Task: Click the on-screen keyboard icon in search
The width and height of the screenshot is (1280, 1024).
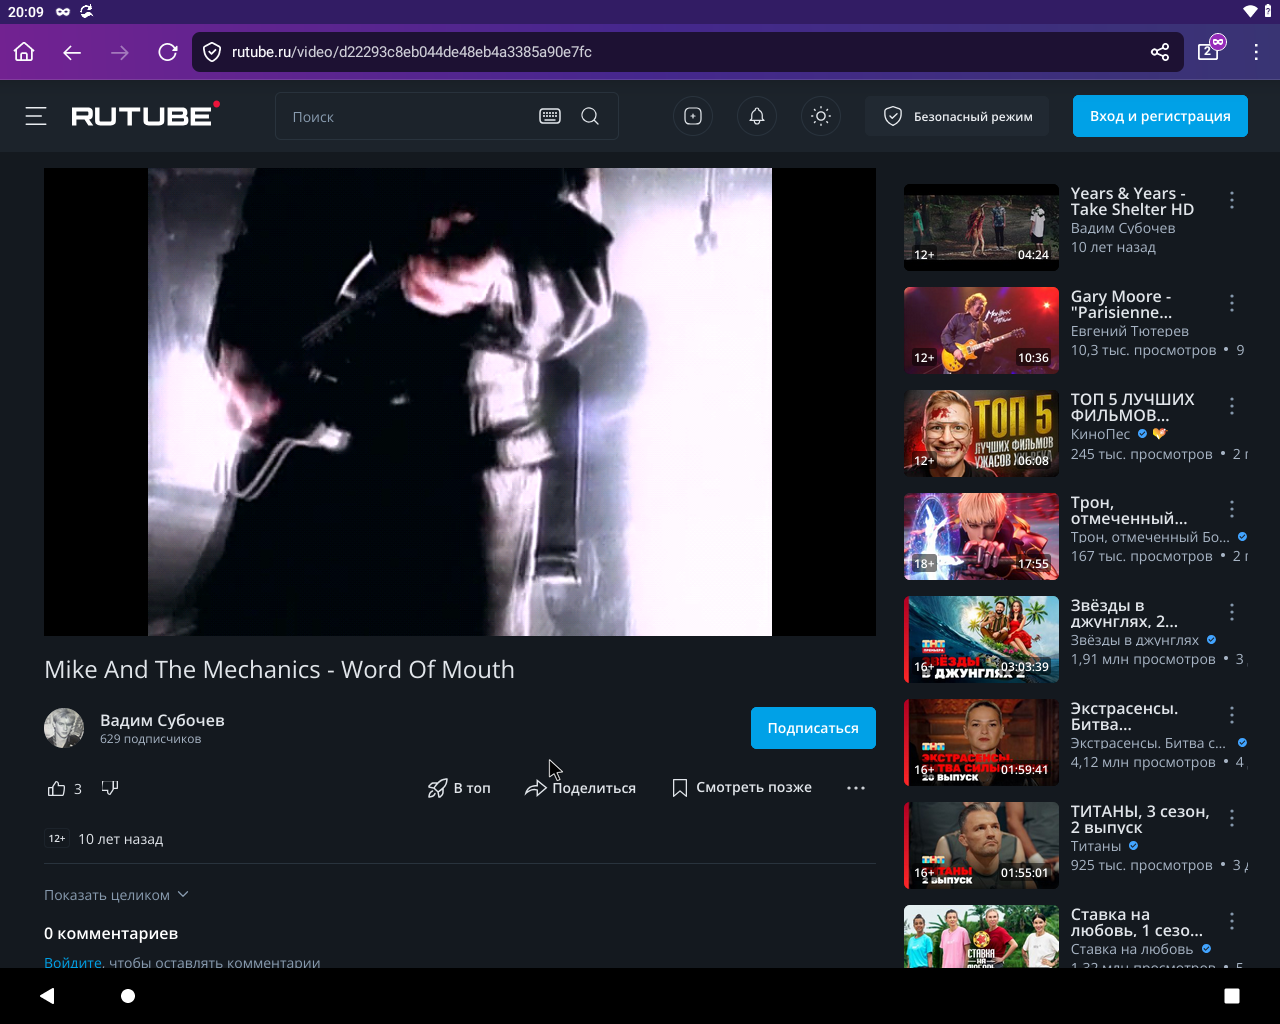Action: (550, 116)
